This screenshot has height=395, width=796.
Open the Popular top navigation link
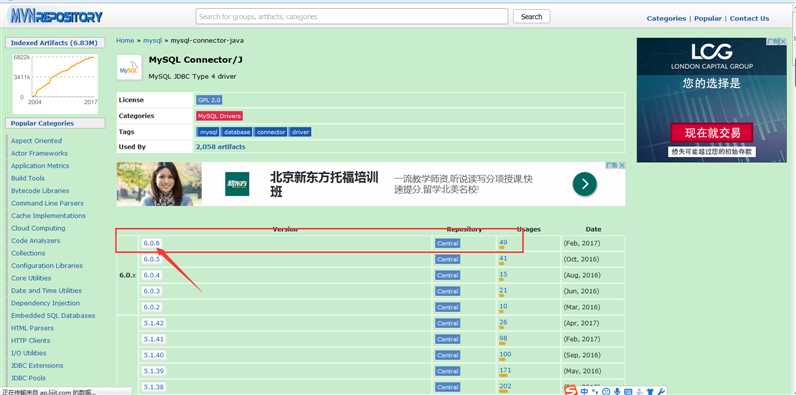708,18
